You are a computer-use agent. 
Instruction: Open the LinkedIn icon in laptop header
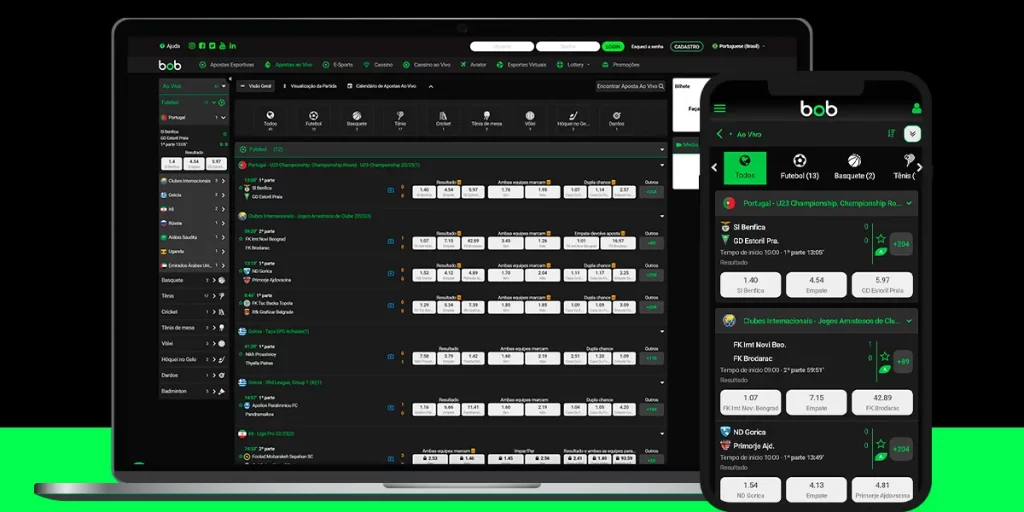coord(232,46)
